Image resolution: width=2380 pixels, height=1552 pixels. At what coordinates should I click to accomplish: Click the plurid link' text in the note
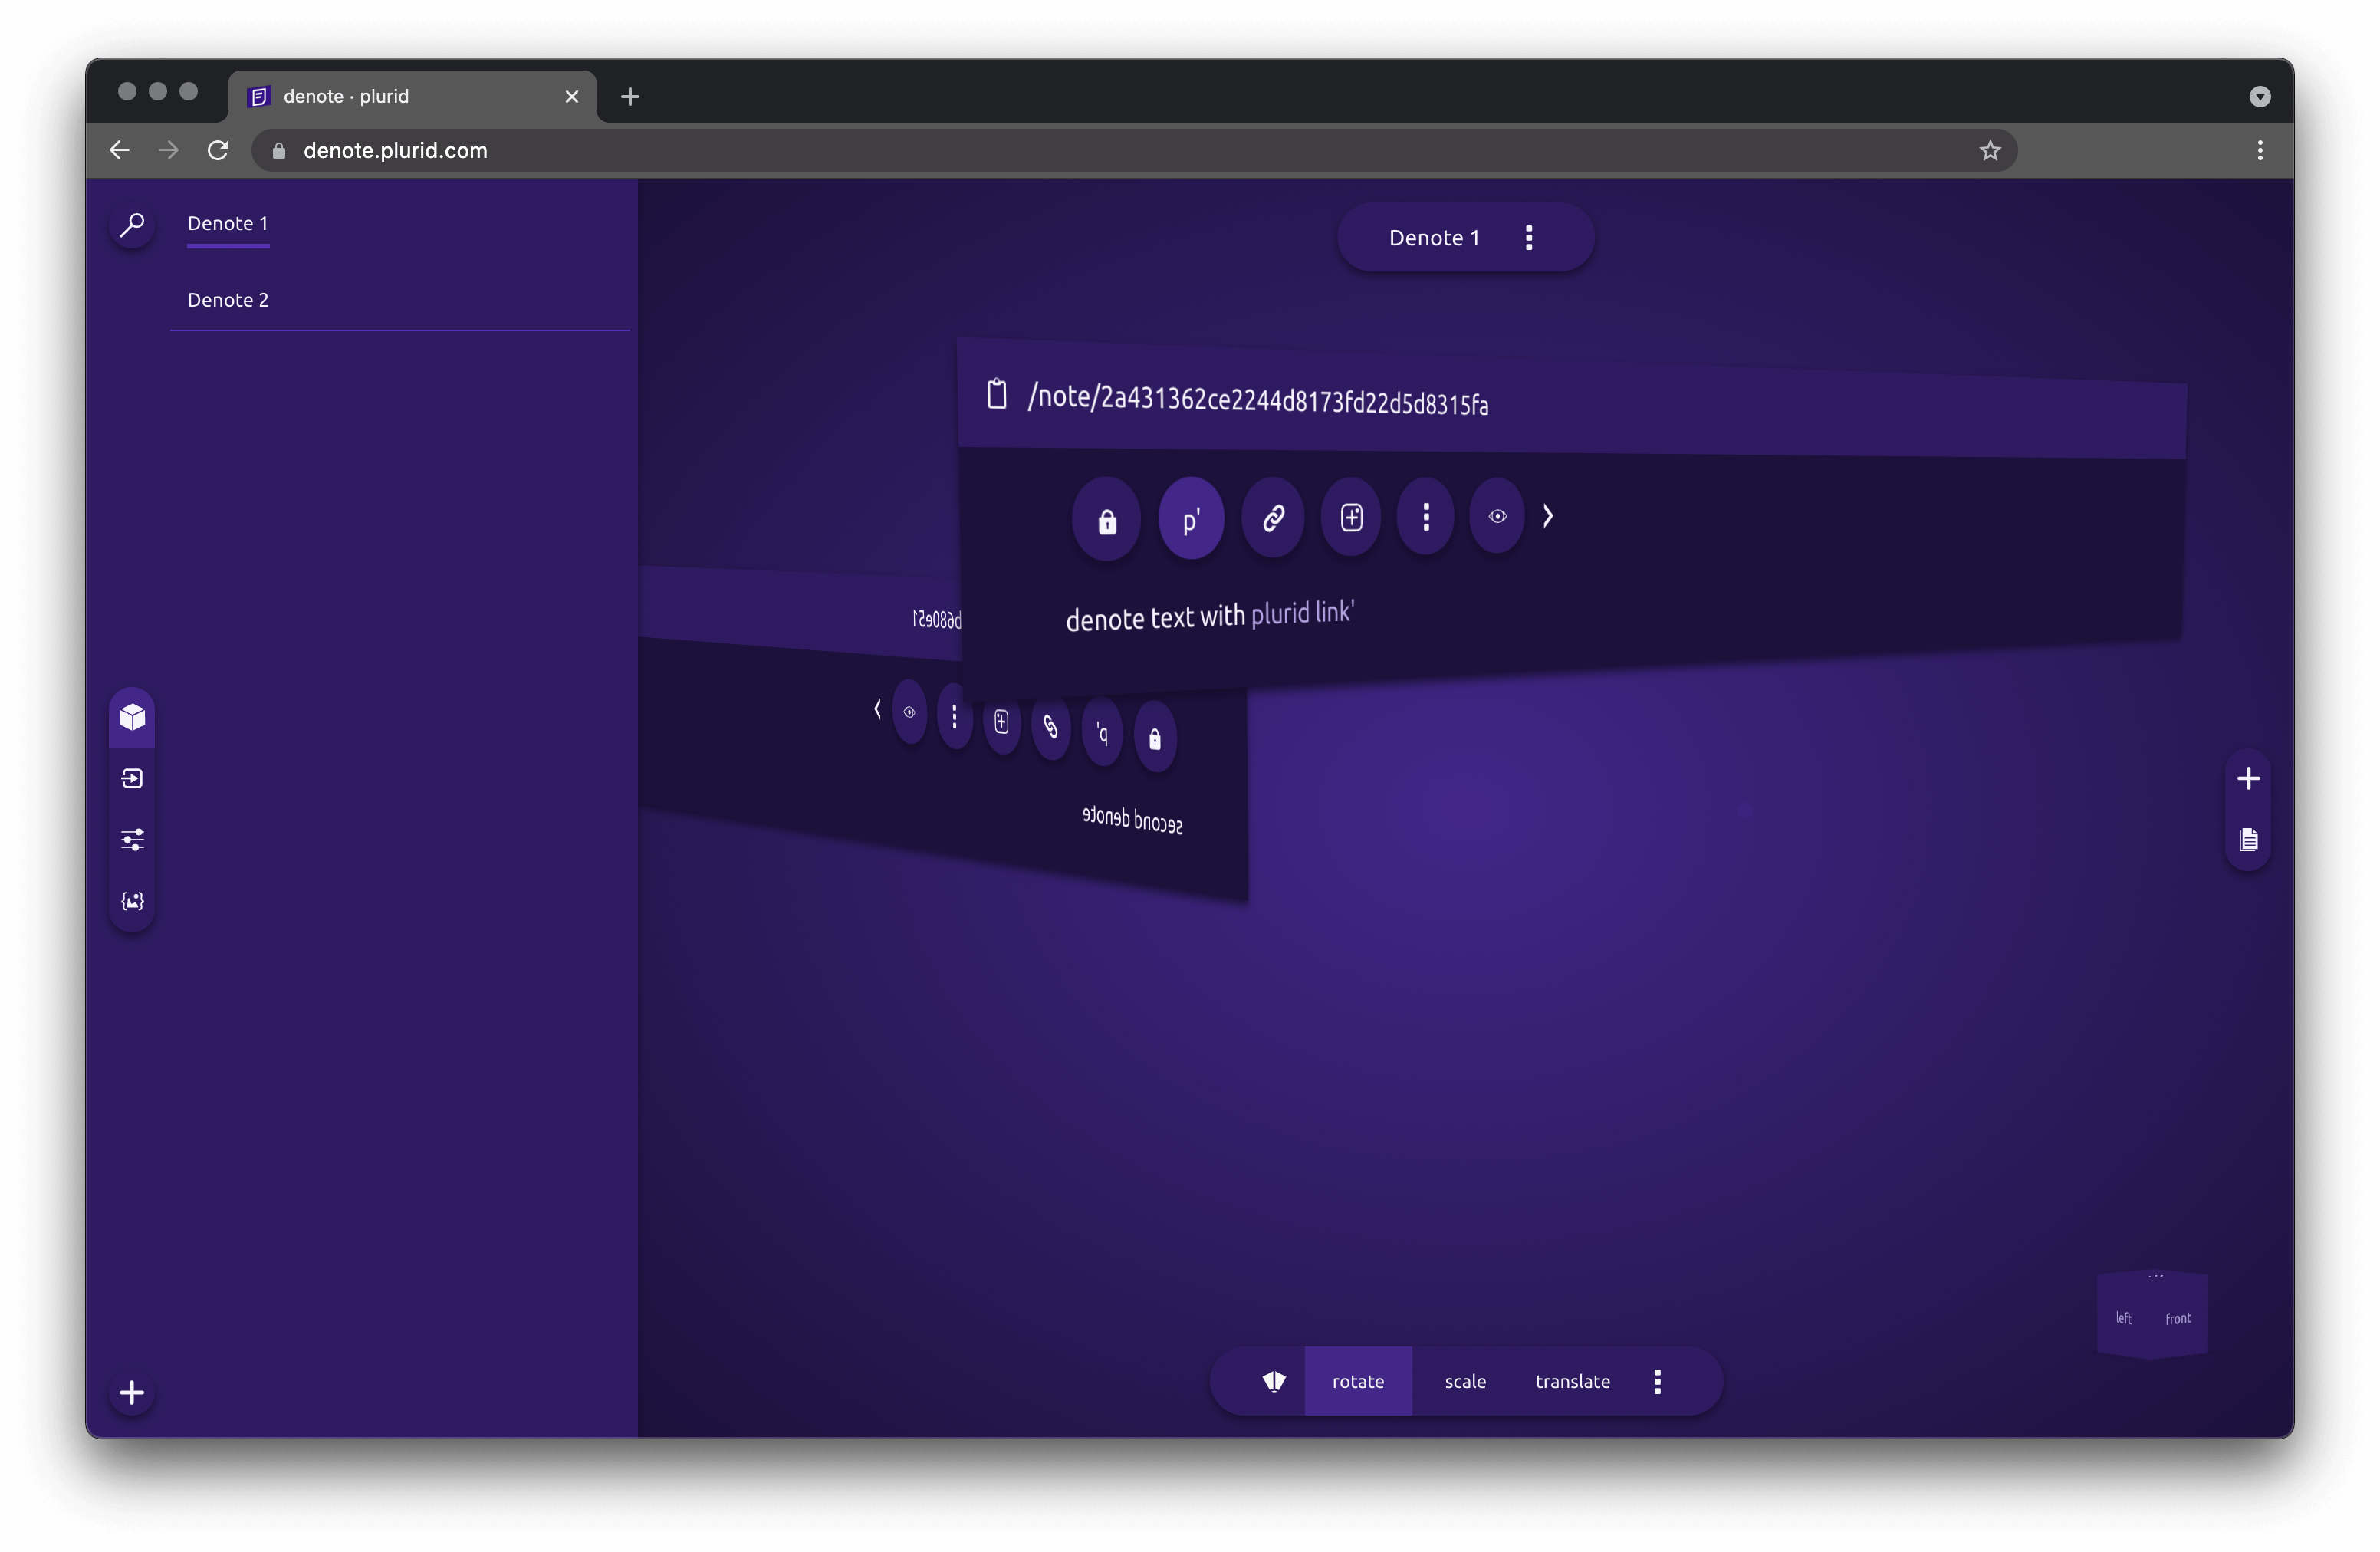[1303, 612]
